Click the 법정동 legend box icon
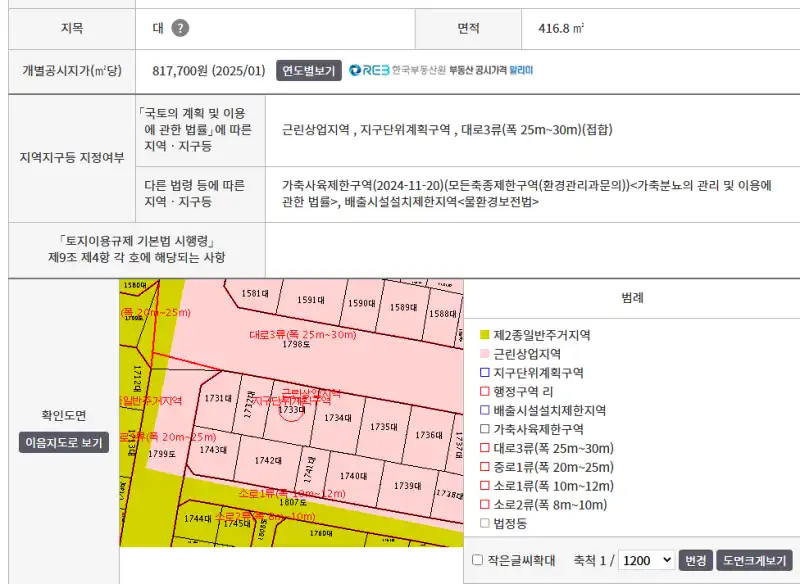800x584 pixels. click(485, 523)
